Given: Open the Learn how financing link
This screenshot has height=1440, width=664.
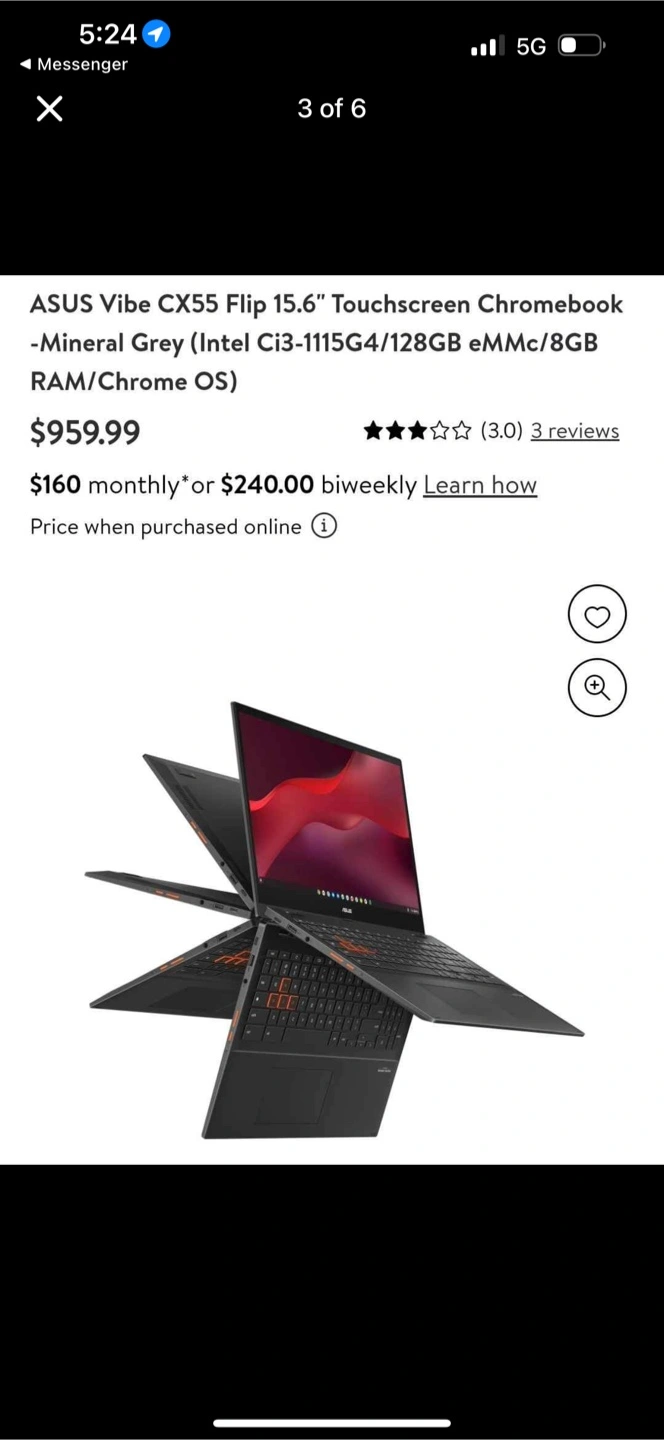Looking at the screenshot, I should [480, 485].
